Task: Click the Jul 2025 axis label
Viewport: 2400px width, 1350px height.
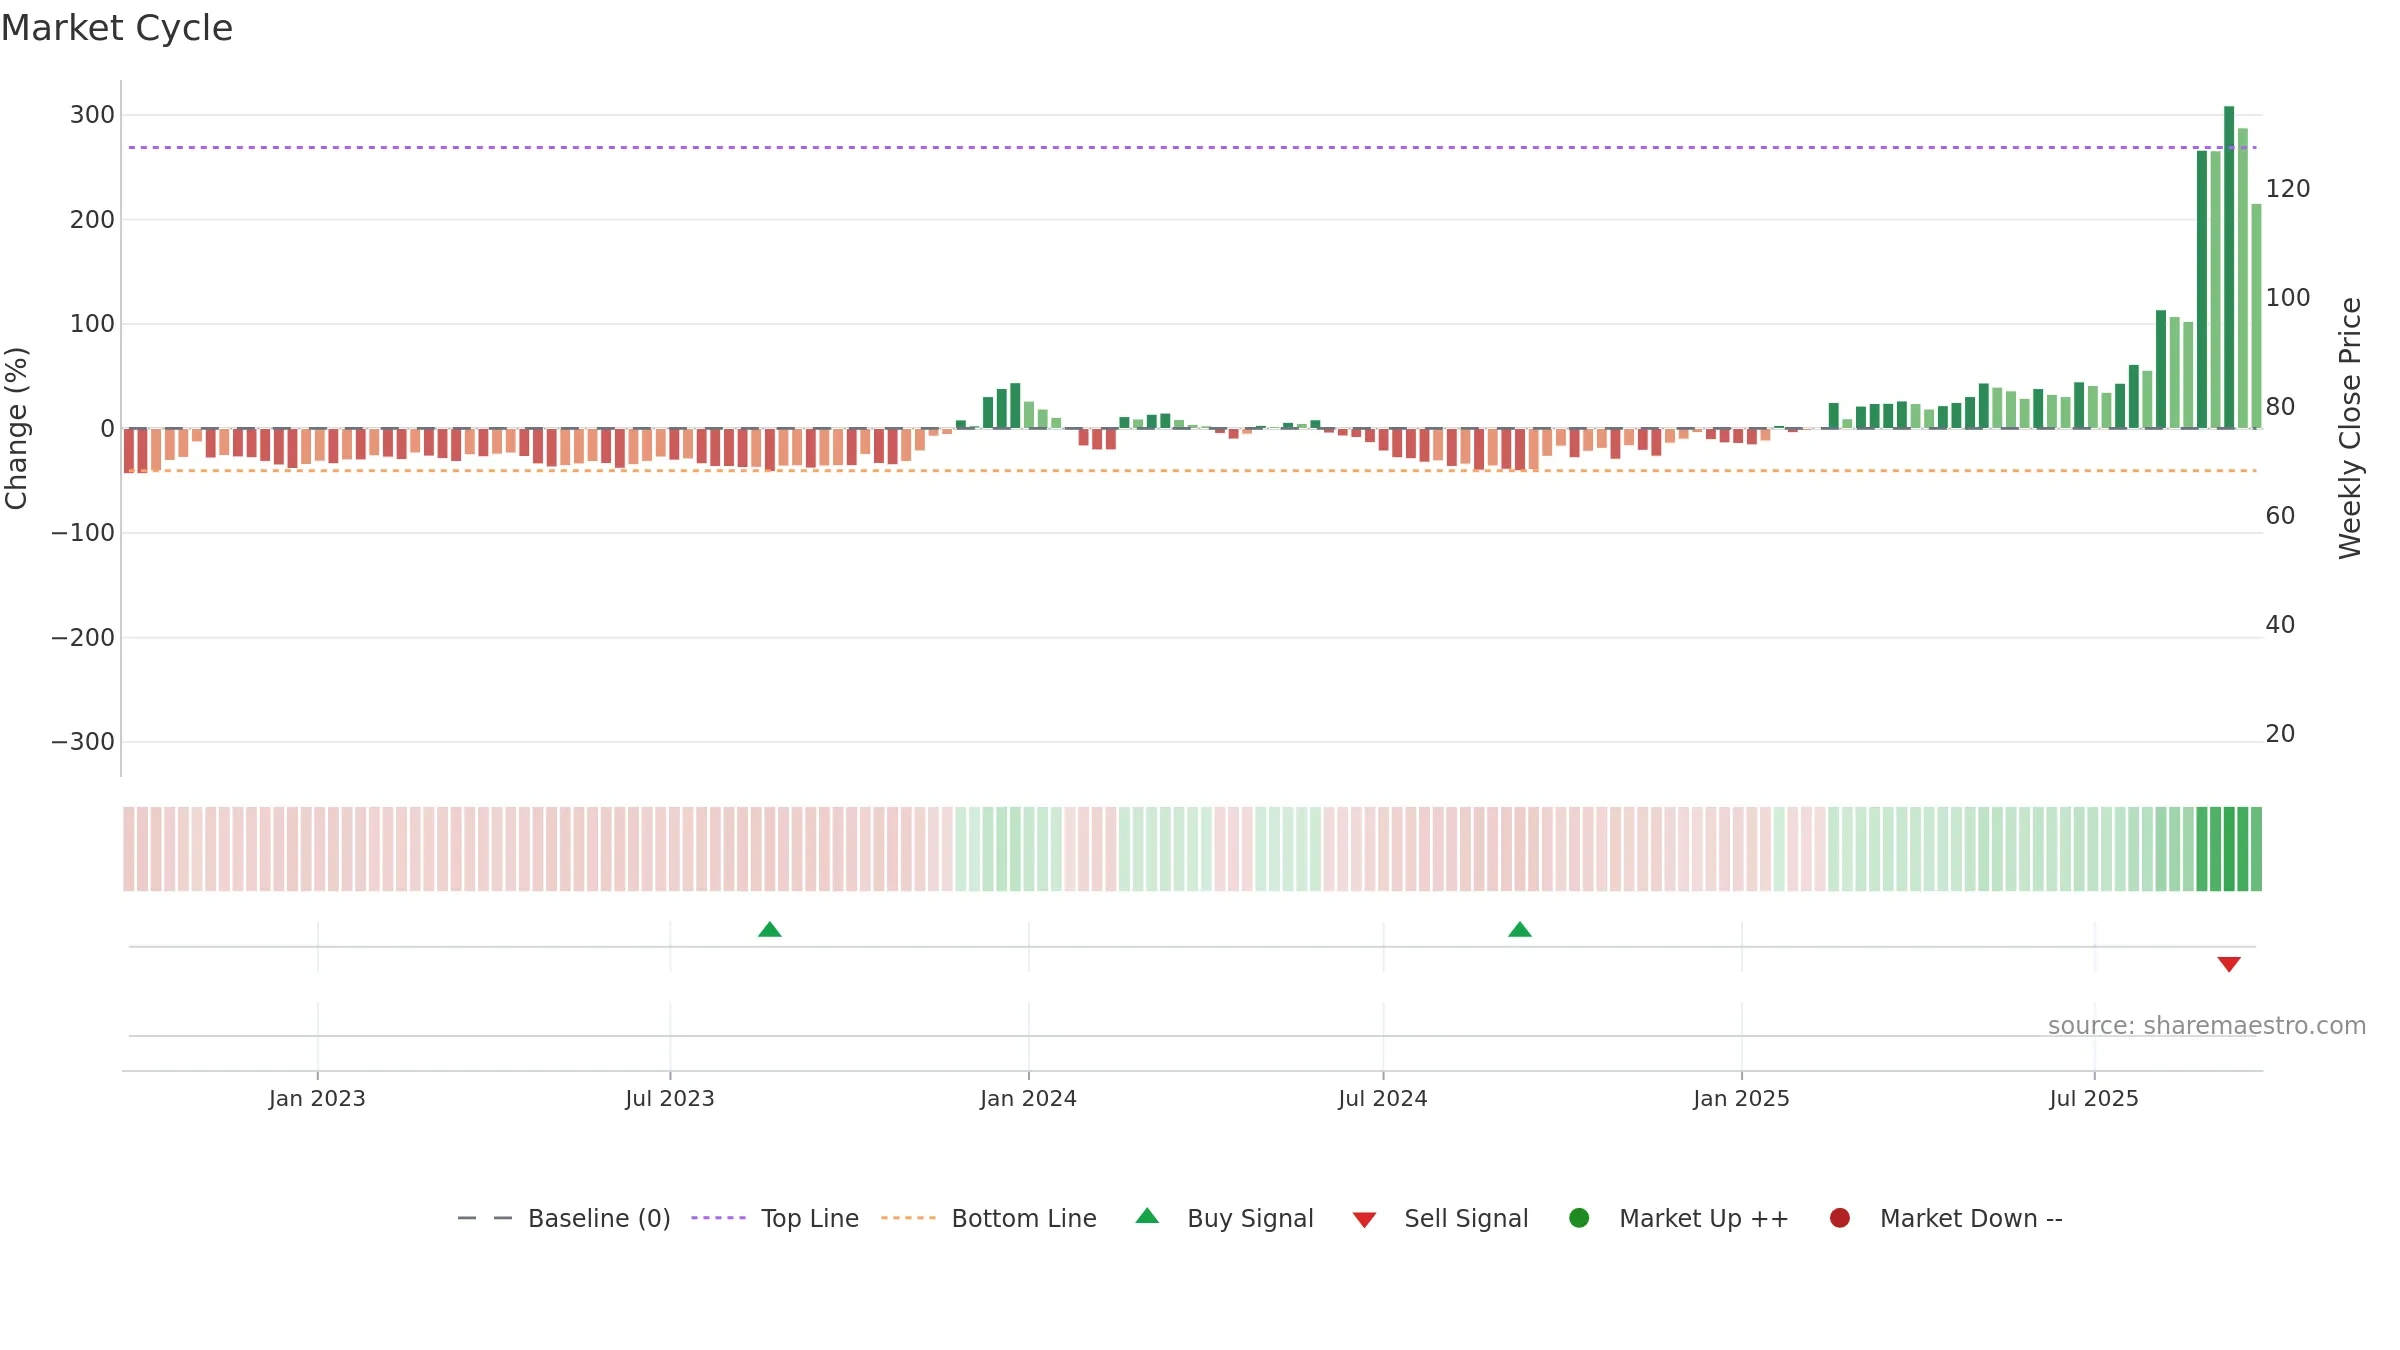Action: [x=2094, y=1099]
